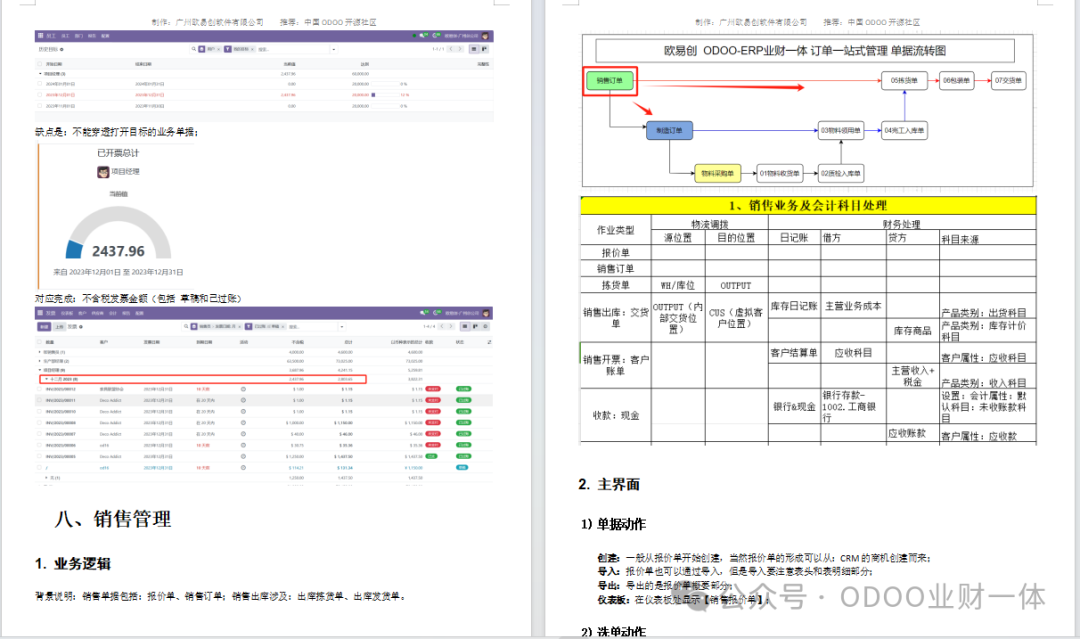Remove the first filter facet in goals search box
The height and width of the screenshot is (639, 1080).
[218, 49]
